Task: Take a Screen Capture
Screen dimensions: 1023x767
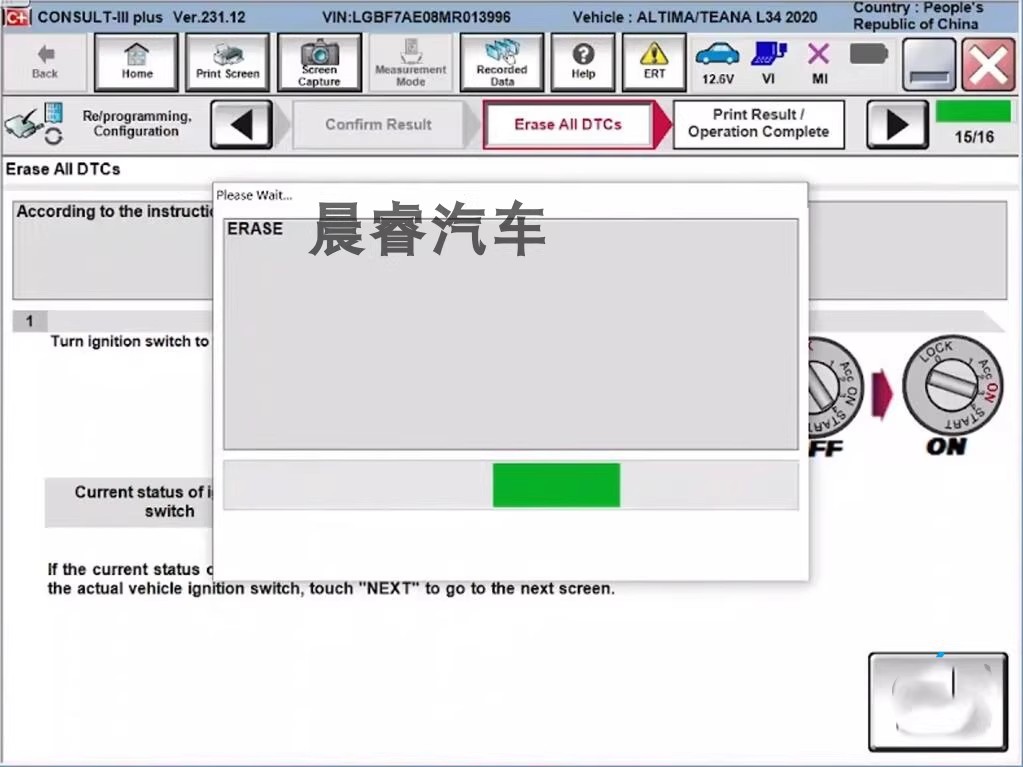Action: click(x=319, y=62)
